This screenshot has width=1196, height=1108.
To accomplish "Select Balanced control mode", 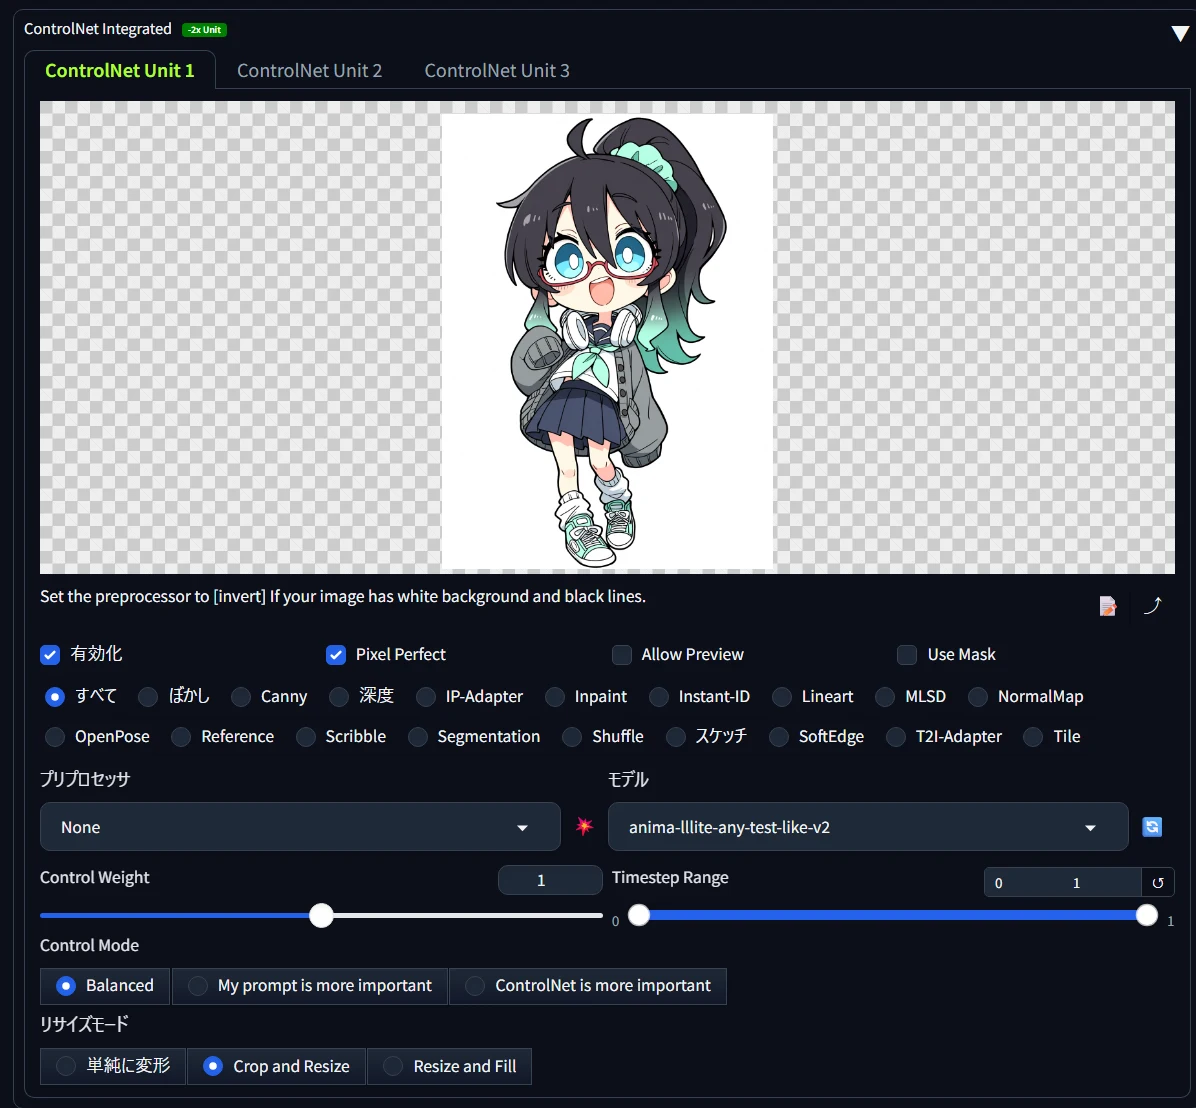I will click(x=105, y=986).
